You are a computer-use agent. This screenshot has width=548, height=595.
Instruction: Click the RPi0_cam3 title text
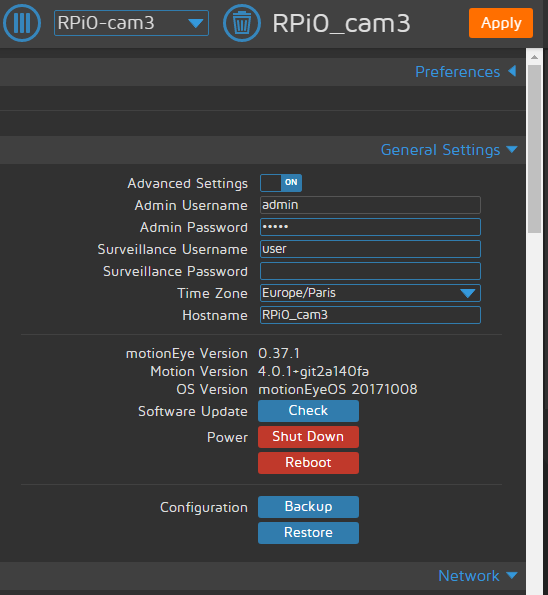tap(341, 24)
